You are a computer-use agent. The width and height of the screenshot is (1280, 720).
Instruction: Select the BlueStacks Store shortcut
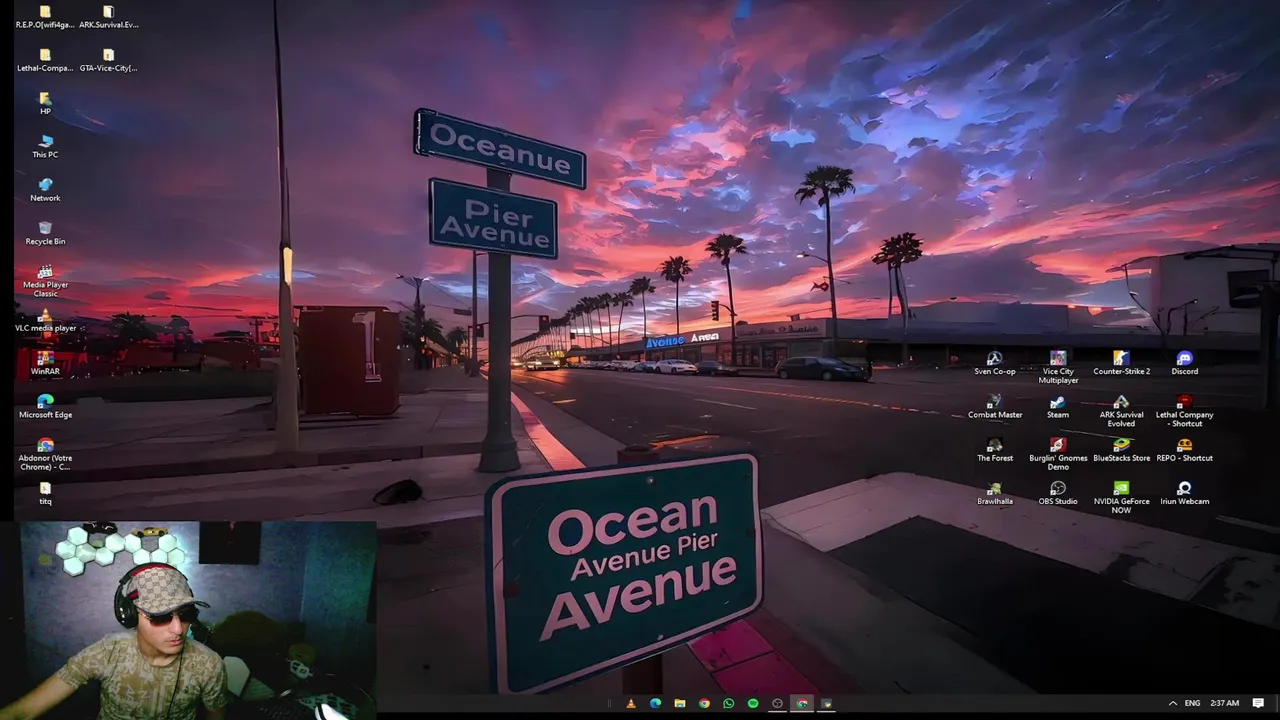1121,450
